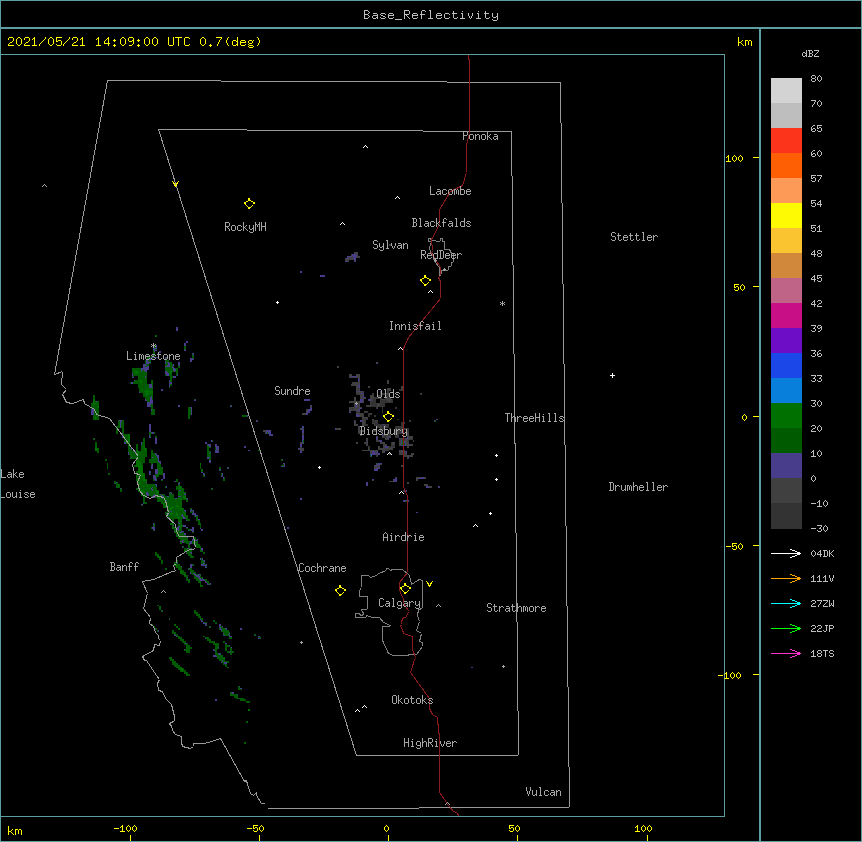Select the yellow diamond marker above RockyMH
Image resolution: width=862 pixels, height=842 pixels.
click(249, 204)
